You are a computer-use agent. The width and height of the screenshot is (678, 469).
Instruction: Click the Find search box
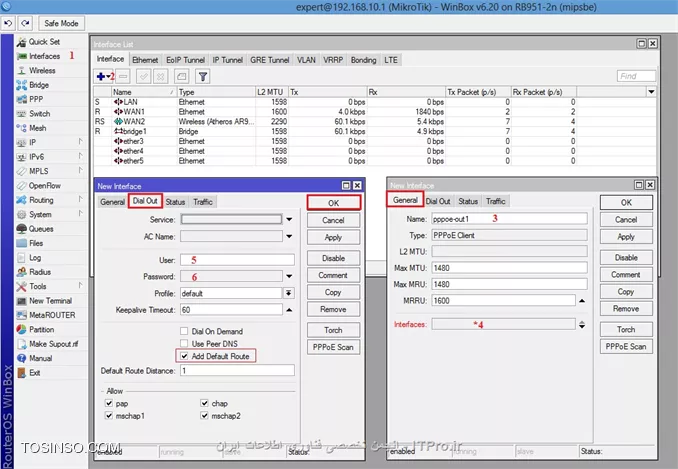pos(636,76)
